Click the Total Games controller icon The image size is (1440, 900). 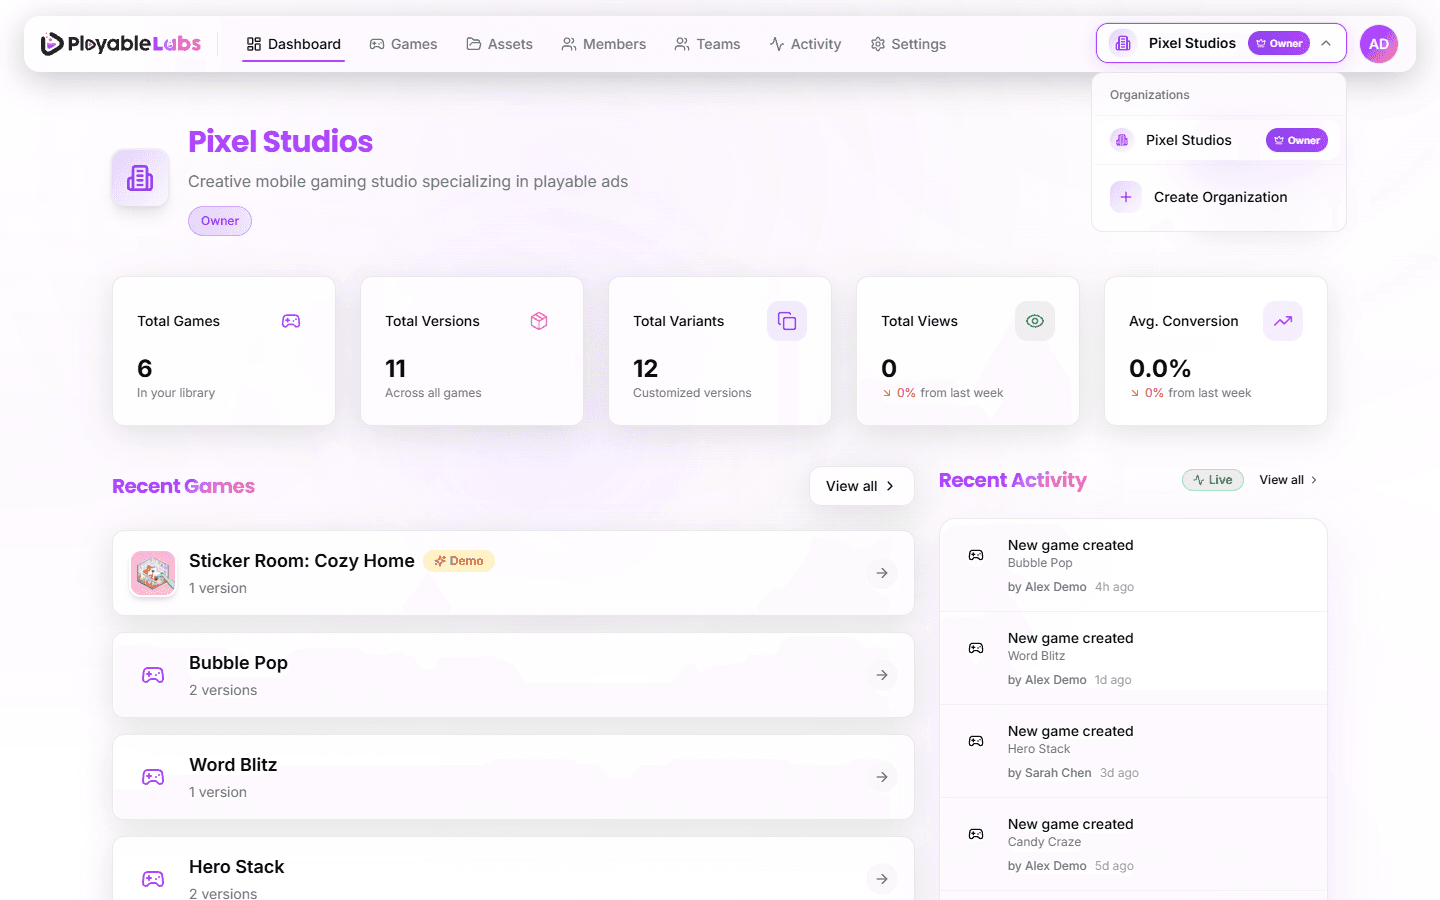coord(290,321)
